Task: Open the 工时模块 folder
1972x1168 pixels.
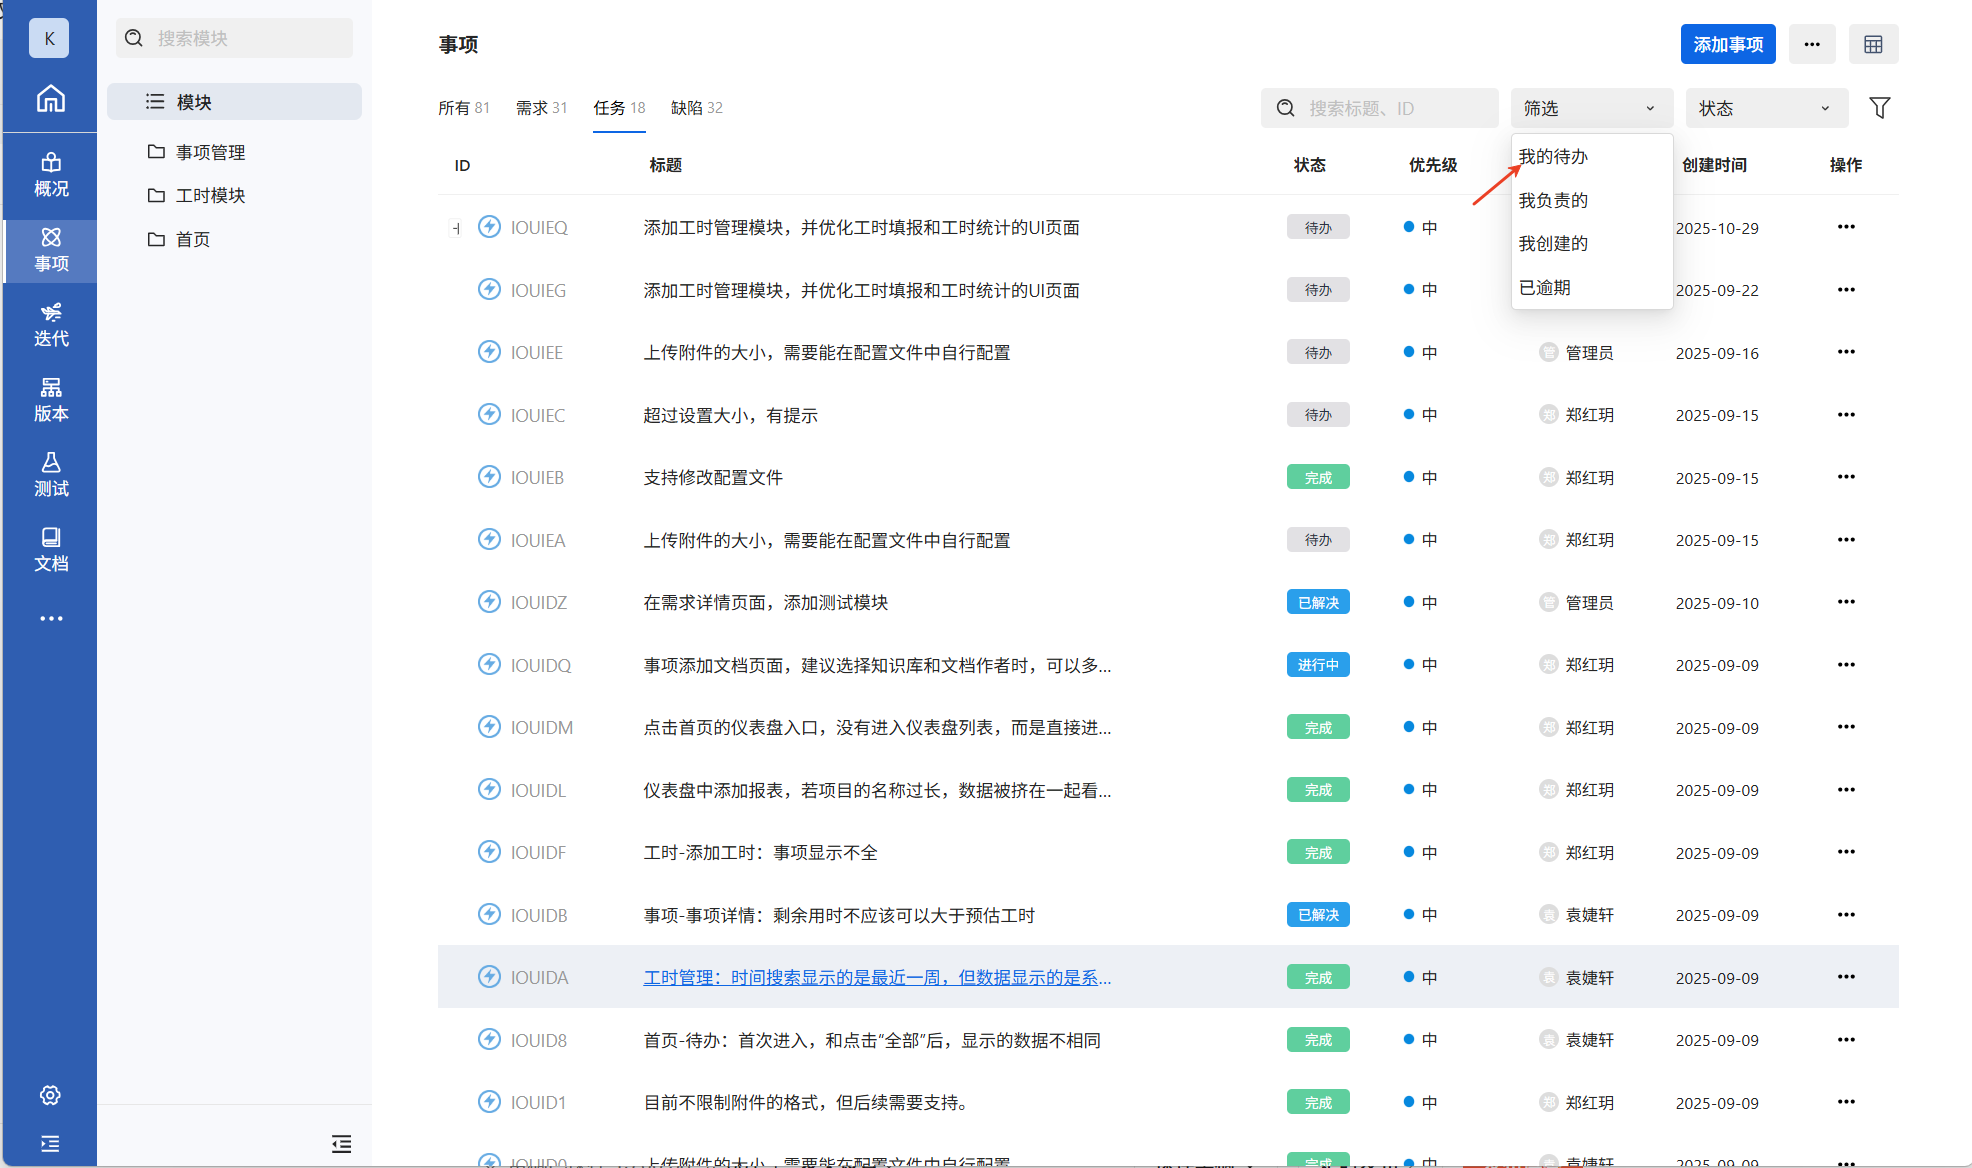Action: tap(210, 195)
